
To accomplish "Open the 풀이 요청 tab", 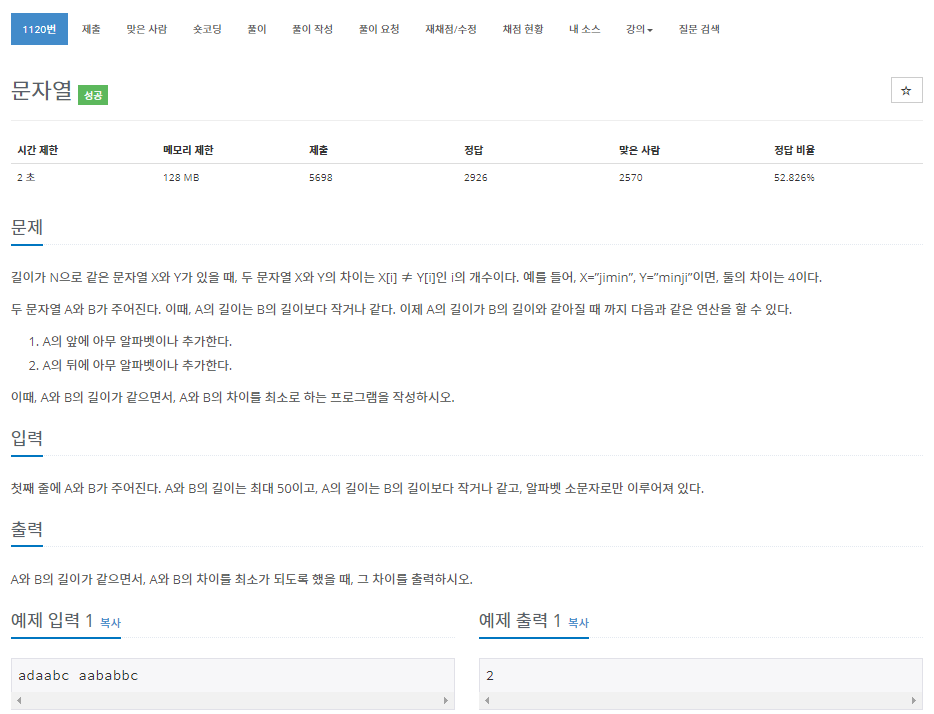I will tap(379, 29).
